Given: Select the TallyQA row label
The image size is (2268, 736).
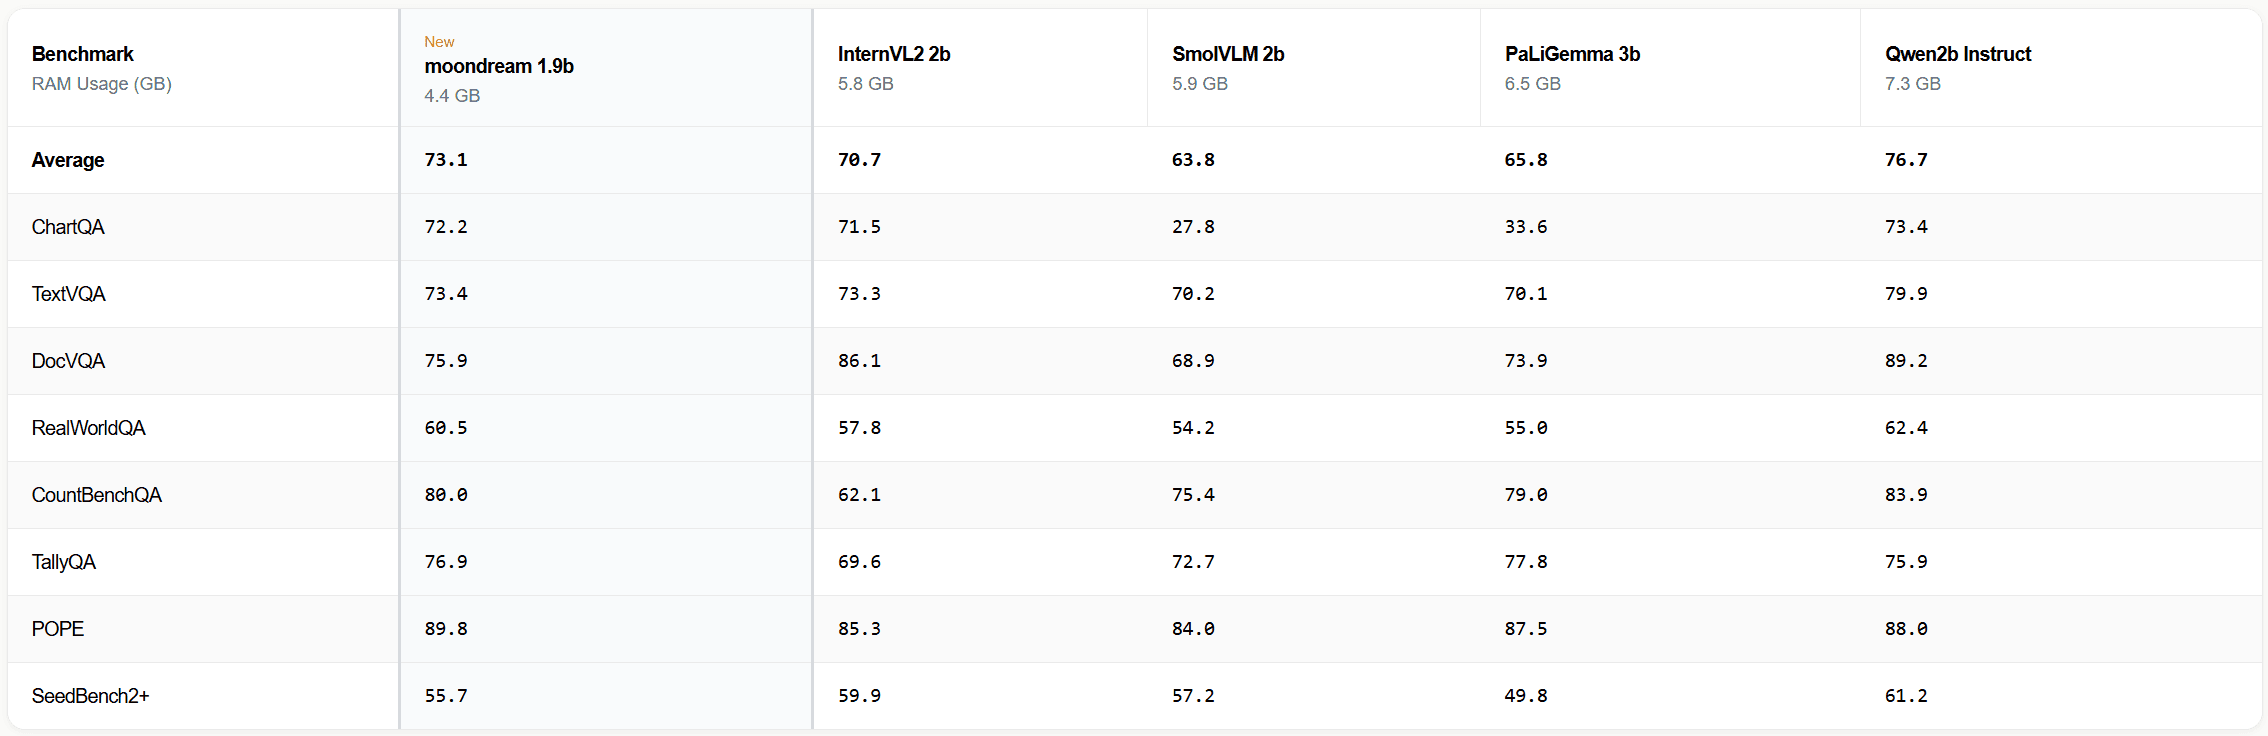Looking at the screenshot, I should (x=64, y=562).
